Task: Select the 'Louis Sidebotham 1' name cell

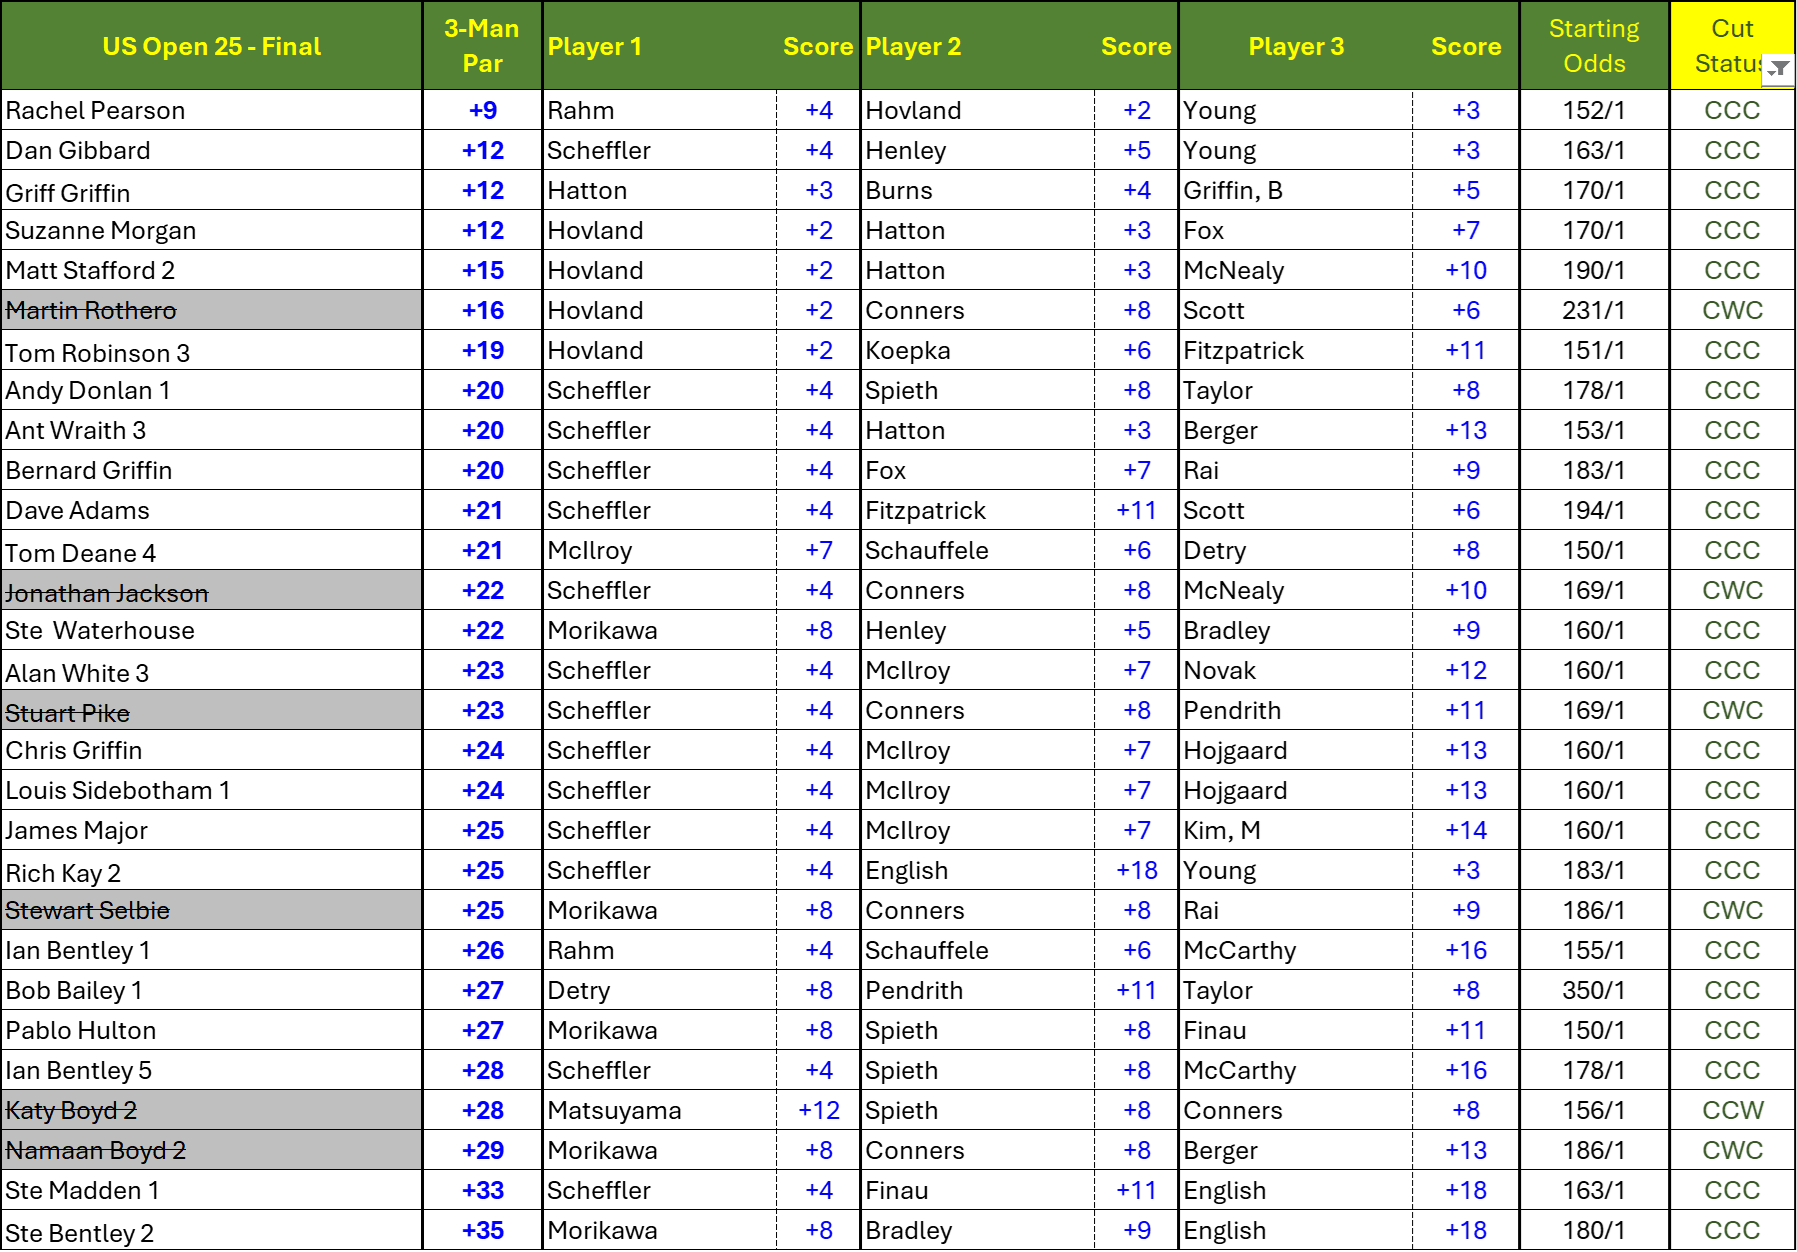Action: [212, 790]
